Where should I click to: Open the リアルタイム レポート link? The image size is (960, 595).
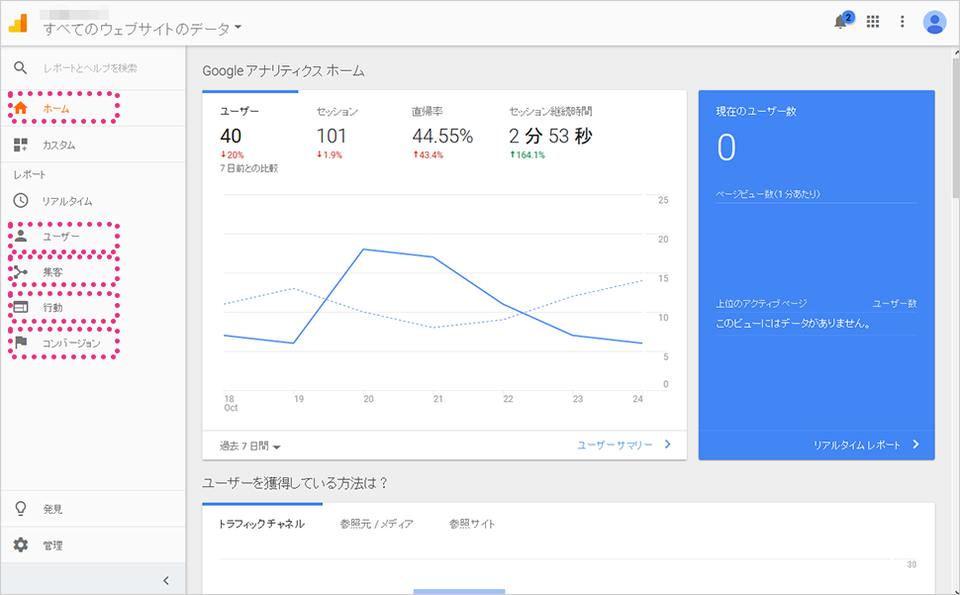[857, 445]
